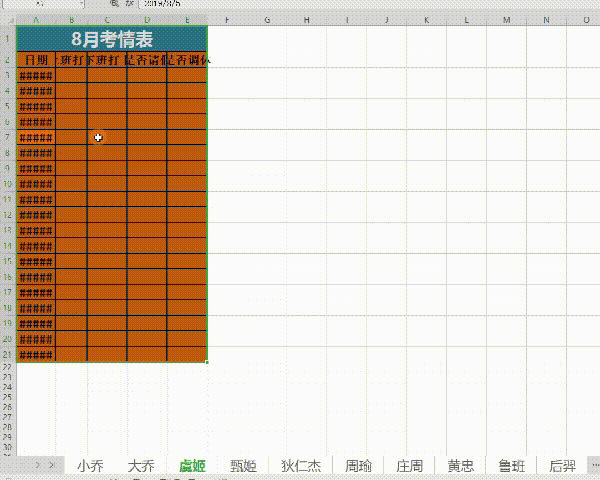Select column header H
This screenshot has height=480, width=600.
pyautogui.click(x=307, y=20)
